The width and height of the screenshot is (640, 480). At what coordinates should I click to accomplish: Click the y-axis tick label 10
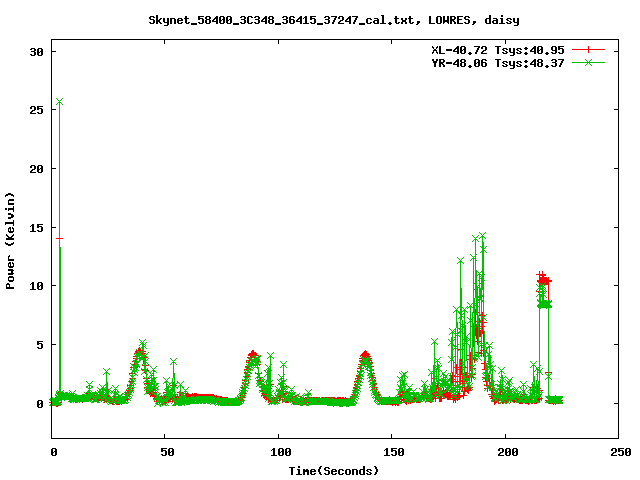(x=37, y=286)
